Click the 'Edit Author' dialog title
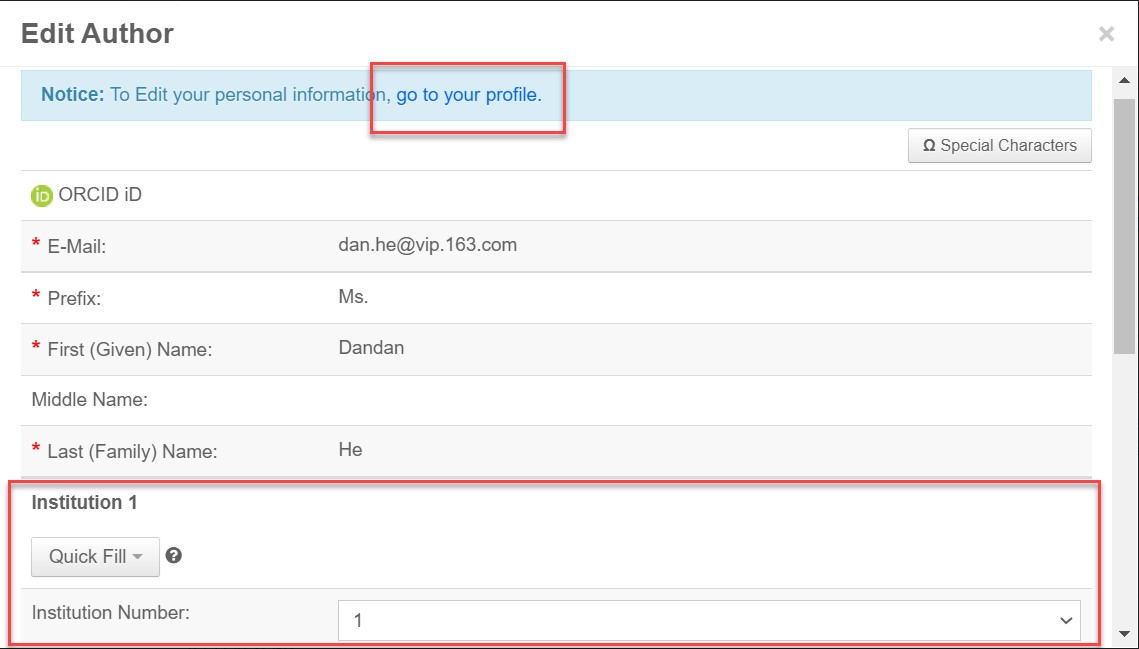Viewport: 1139px width, 649px height. click(97, 33)
